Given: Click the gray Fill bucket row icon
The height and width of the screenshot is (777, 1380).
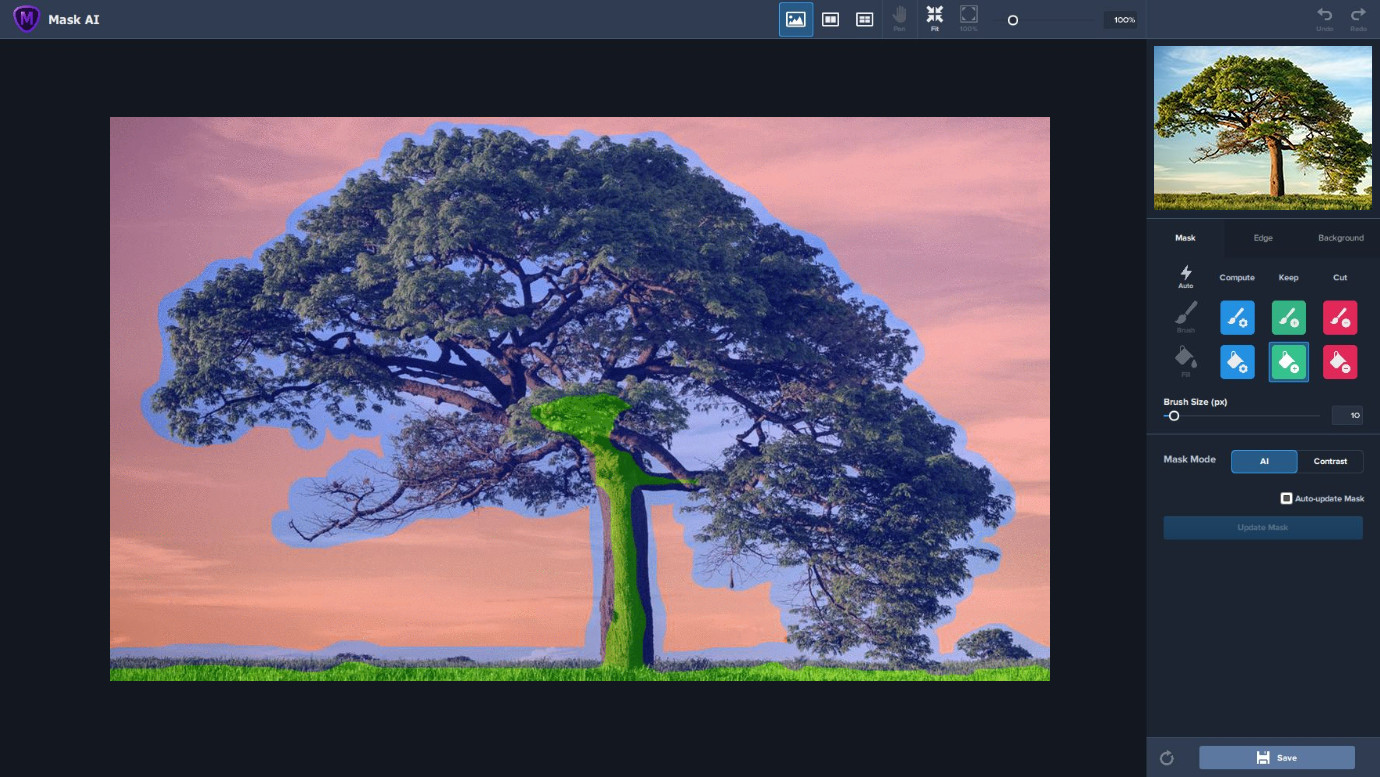Looking at the screenshot, I should (1186, 361).
